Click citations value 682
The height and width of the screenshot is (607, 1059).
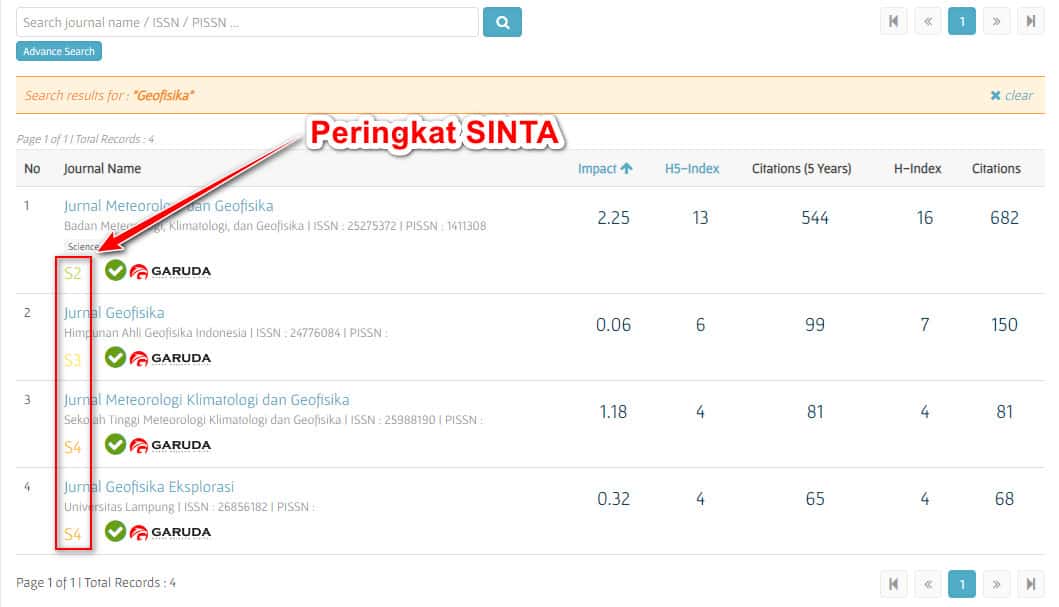click(x=1004, y=218)
